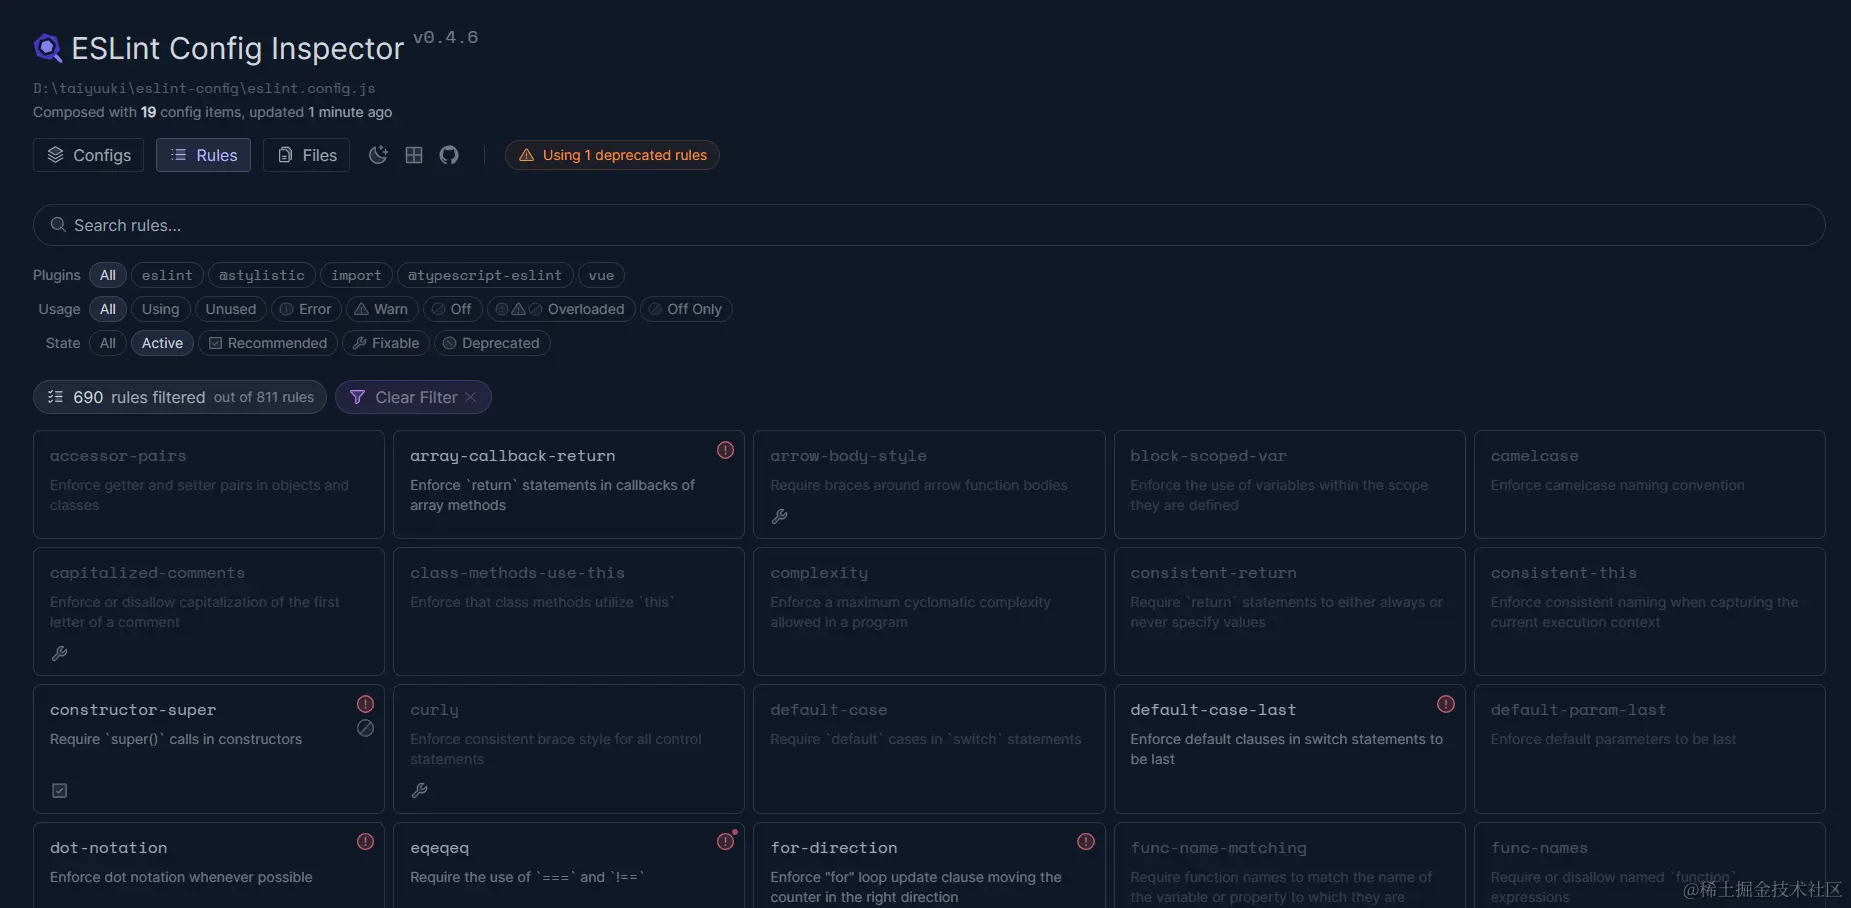Open the consistent-return rule title
The height and width of the screenshot is (908, 1851).
[1214, 573]
